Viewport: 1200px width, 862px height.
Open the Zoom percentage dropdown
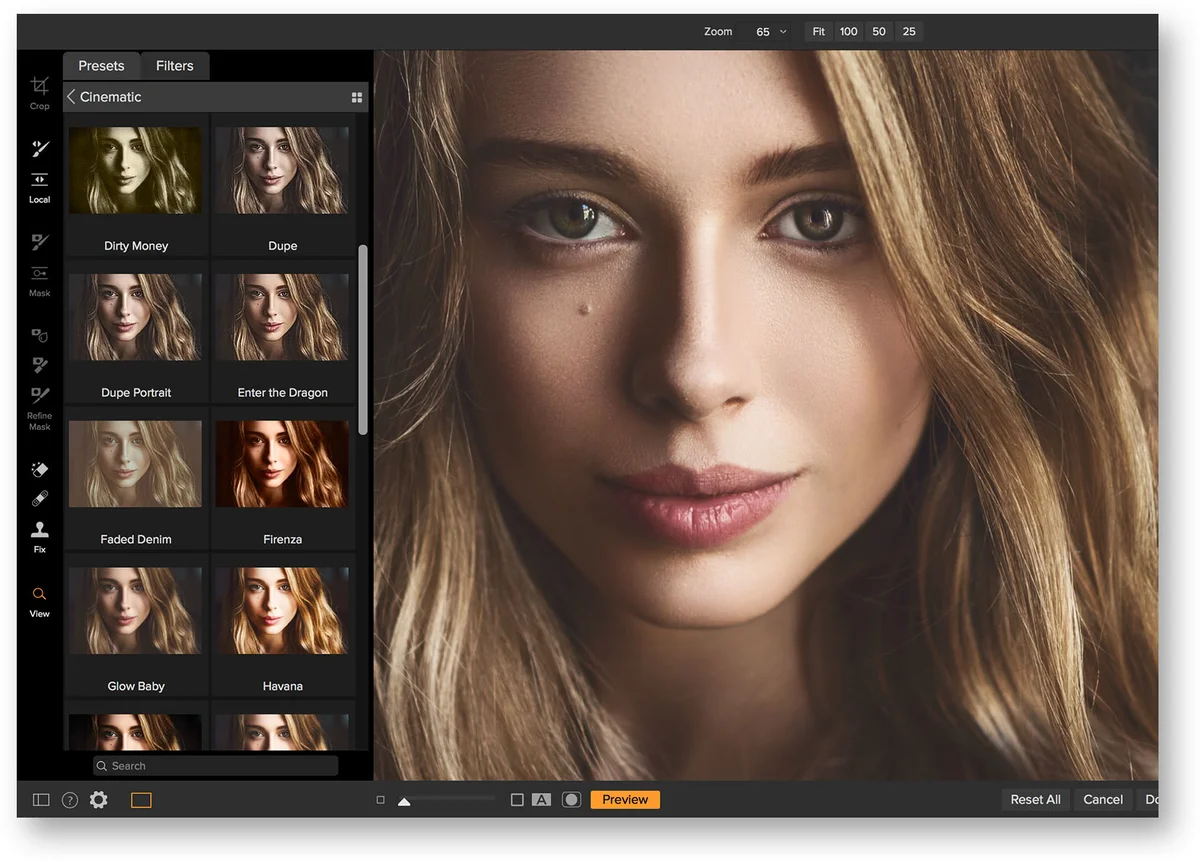pos(771,32)
